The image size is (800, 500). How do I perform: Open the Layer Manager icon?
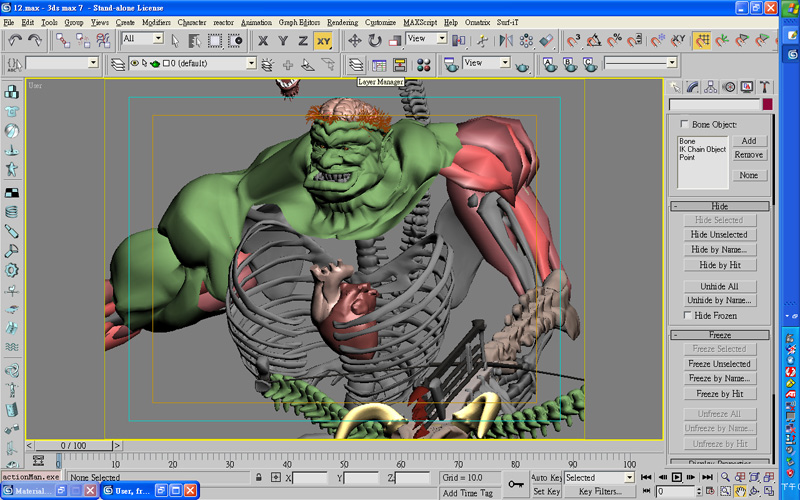coord(356,65)
